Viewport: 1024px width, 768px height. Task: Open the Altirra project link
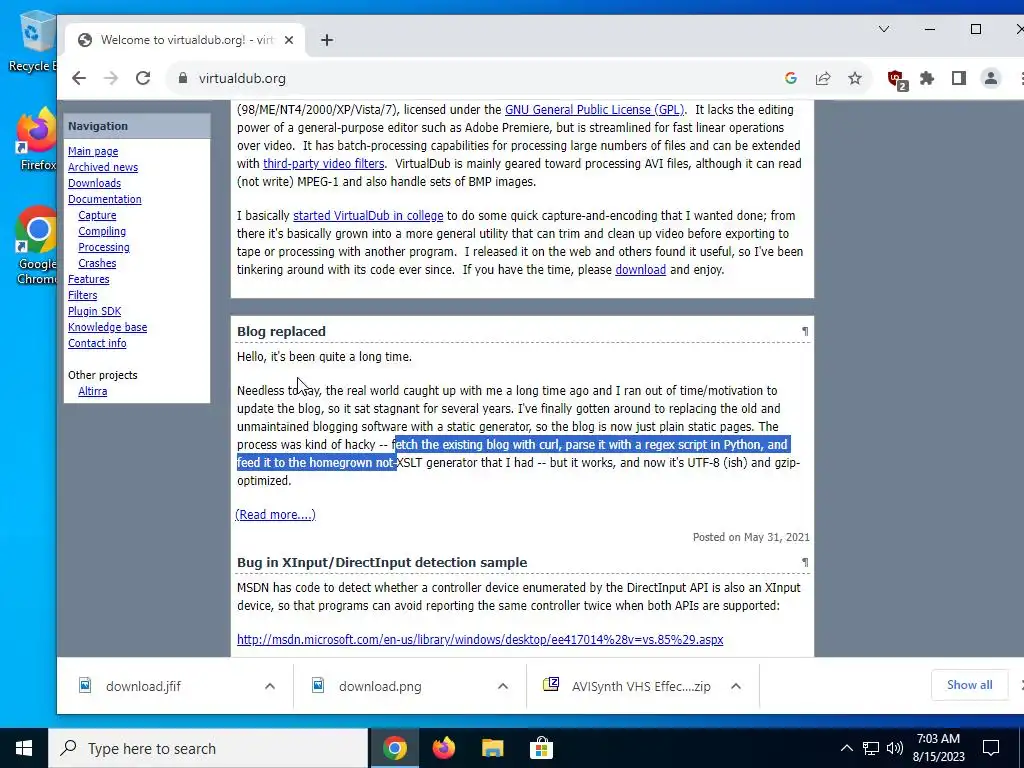[x=92, y=391]
